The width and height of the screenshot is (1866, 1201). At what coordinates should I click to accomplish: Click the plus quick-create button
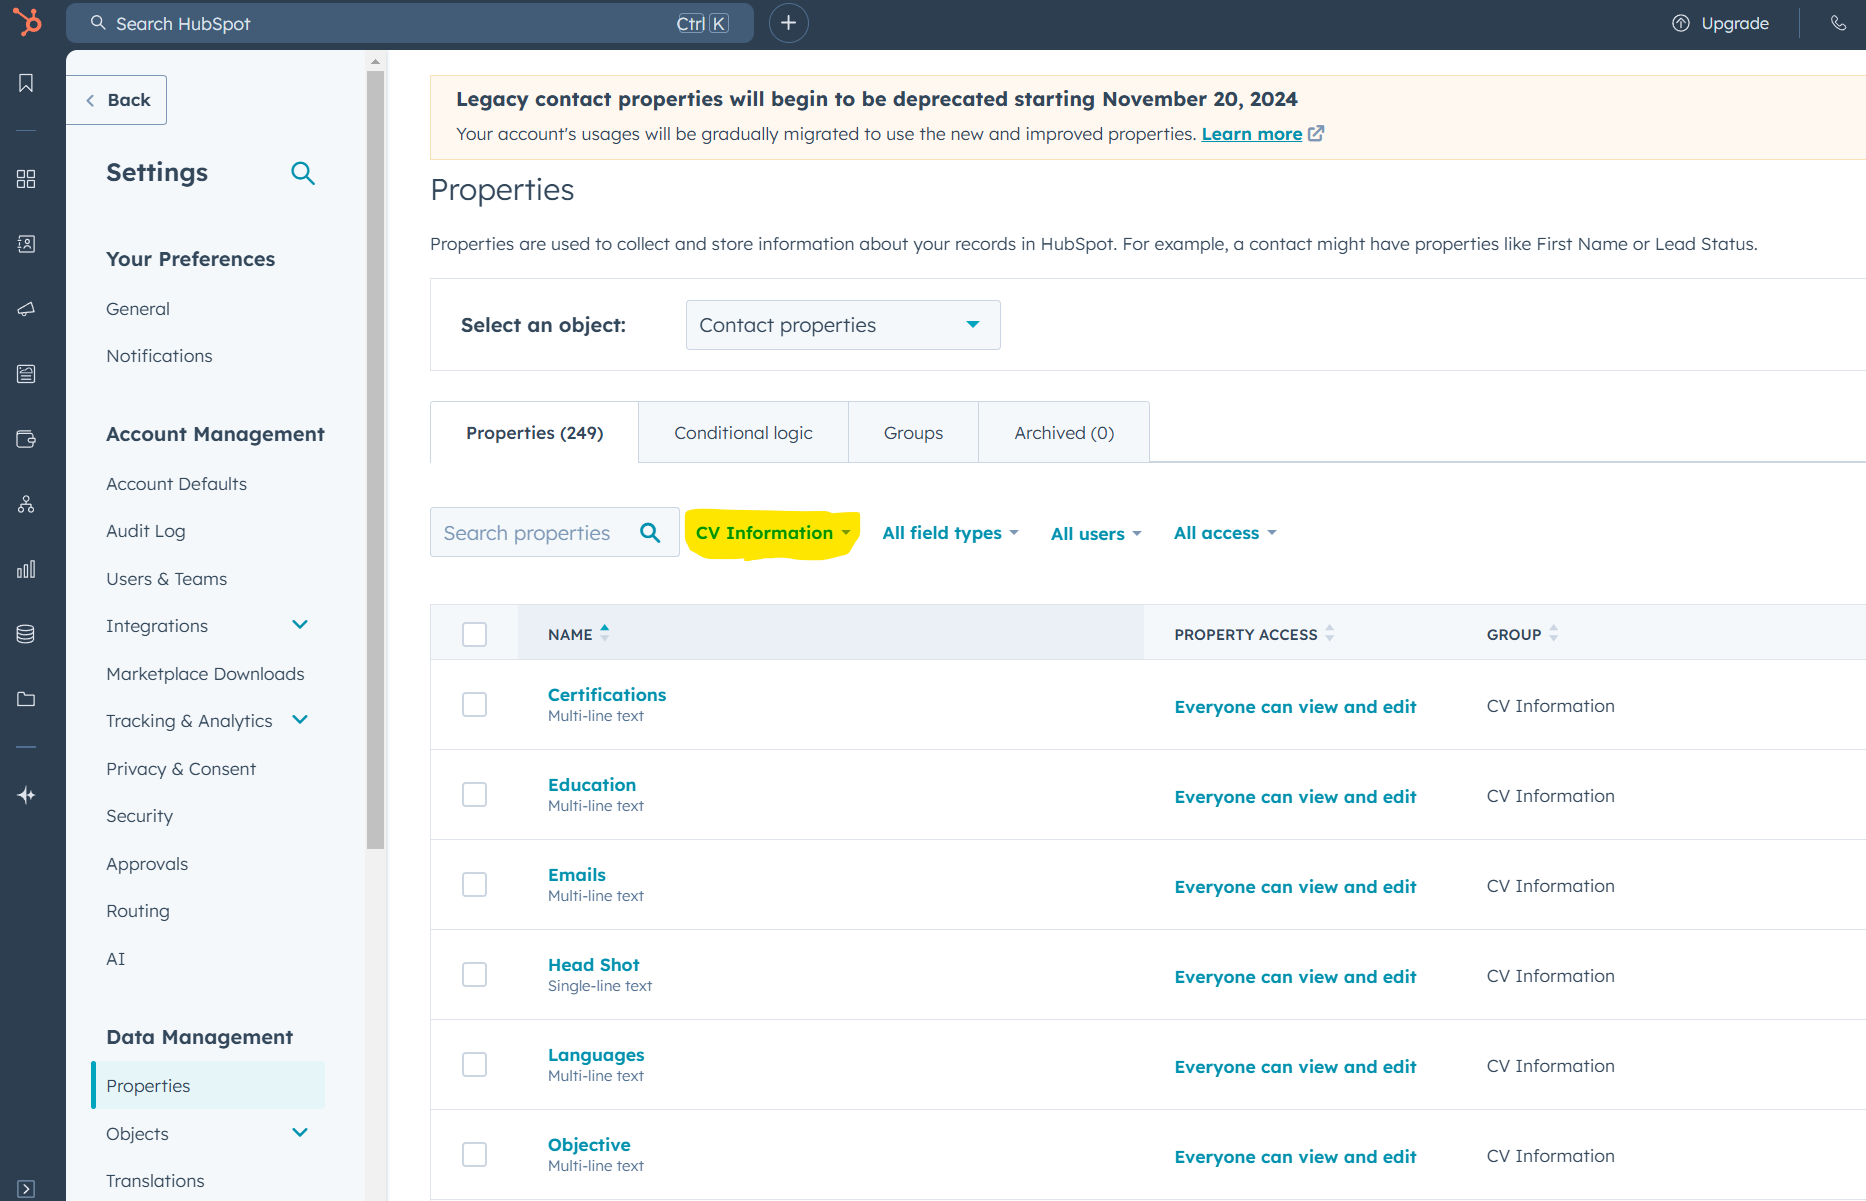coord(788,23)
